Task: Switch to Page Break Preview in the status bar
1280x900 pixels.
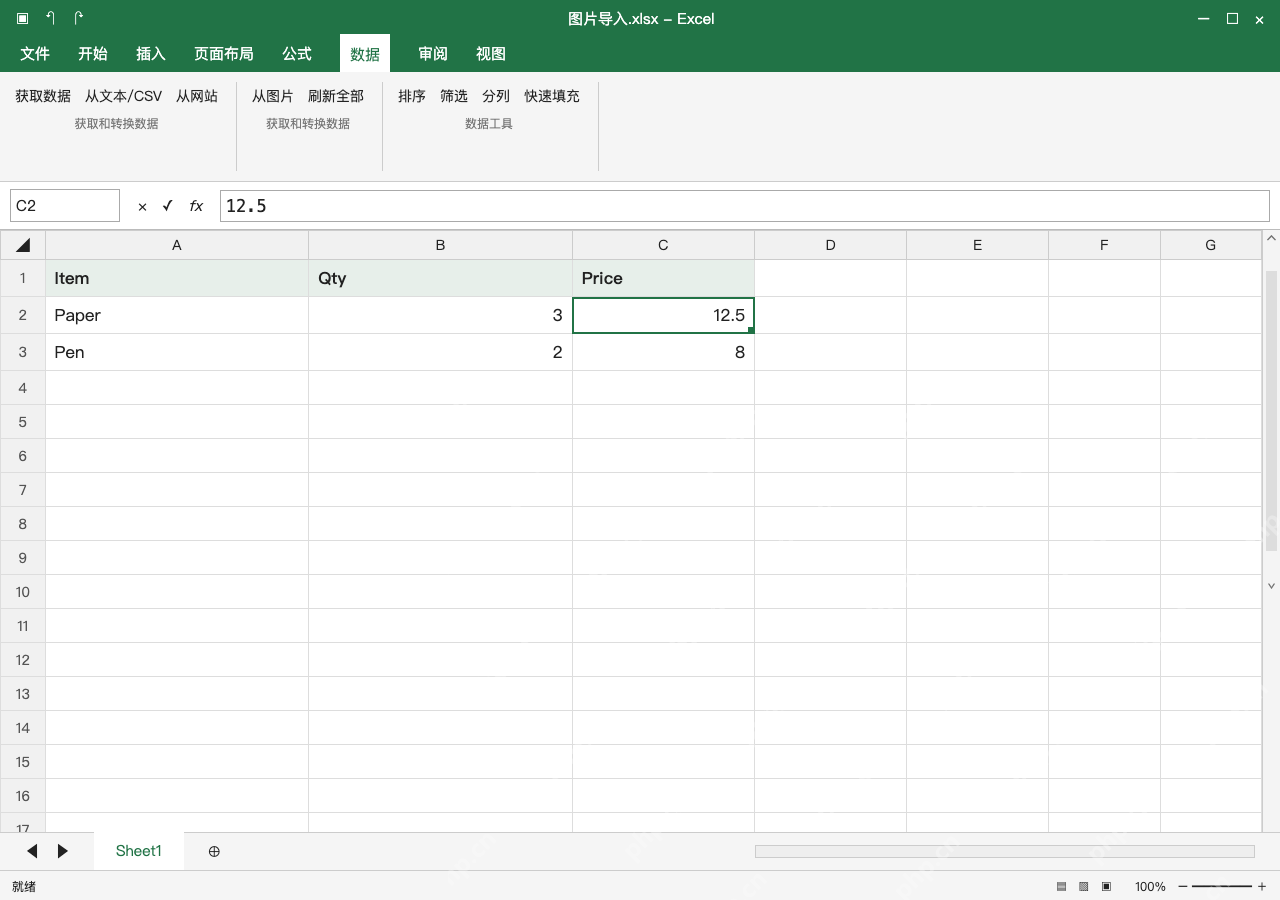Action: pyautogui.click(x=1106, y=886)
